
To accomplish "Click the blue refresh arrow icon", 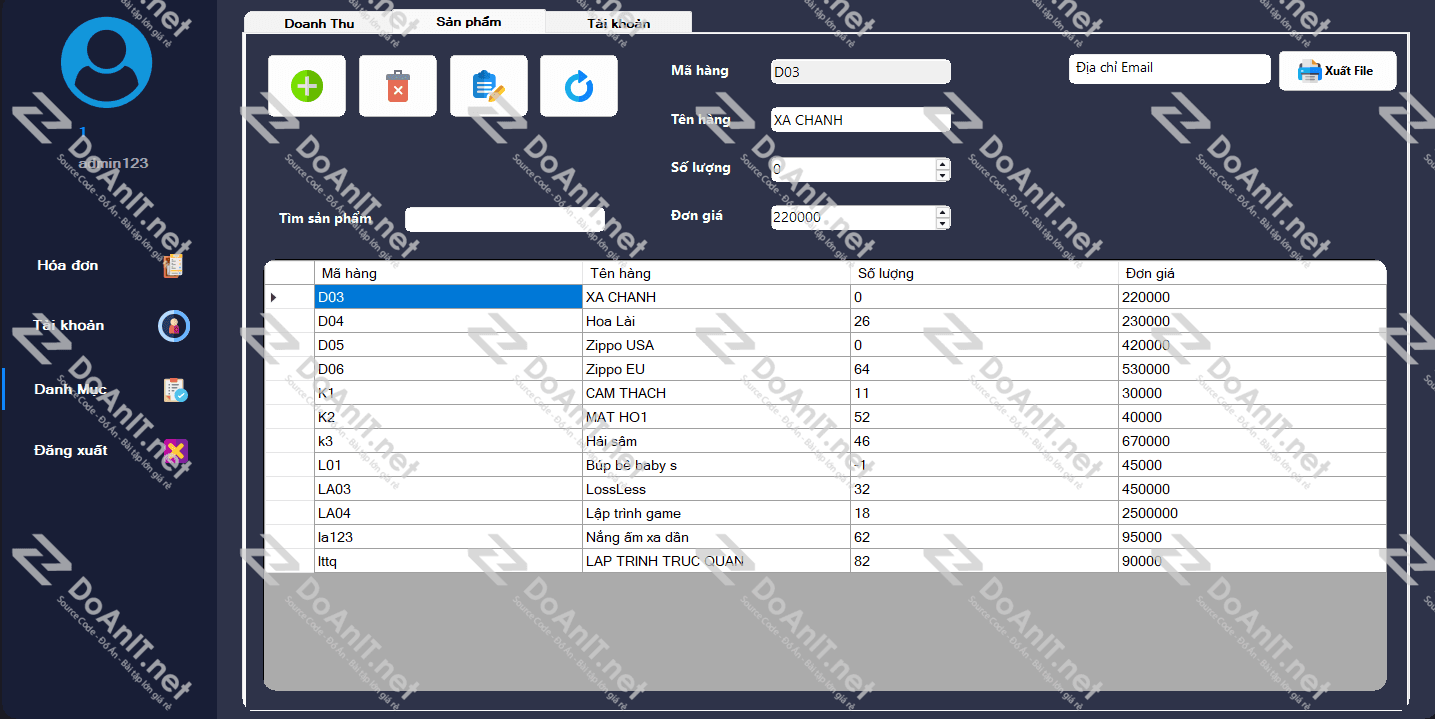I will click(579, 87).
